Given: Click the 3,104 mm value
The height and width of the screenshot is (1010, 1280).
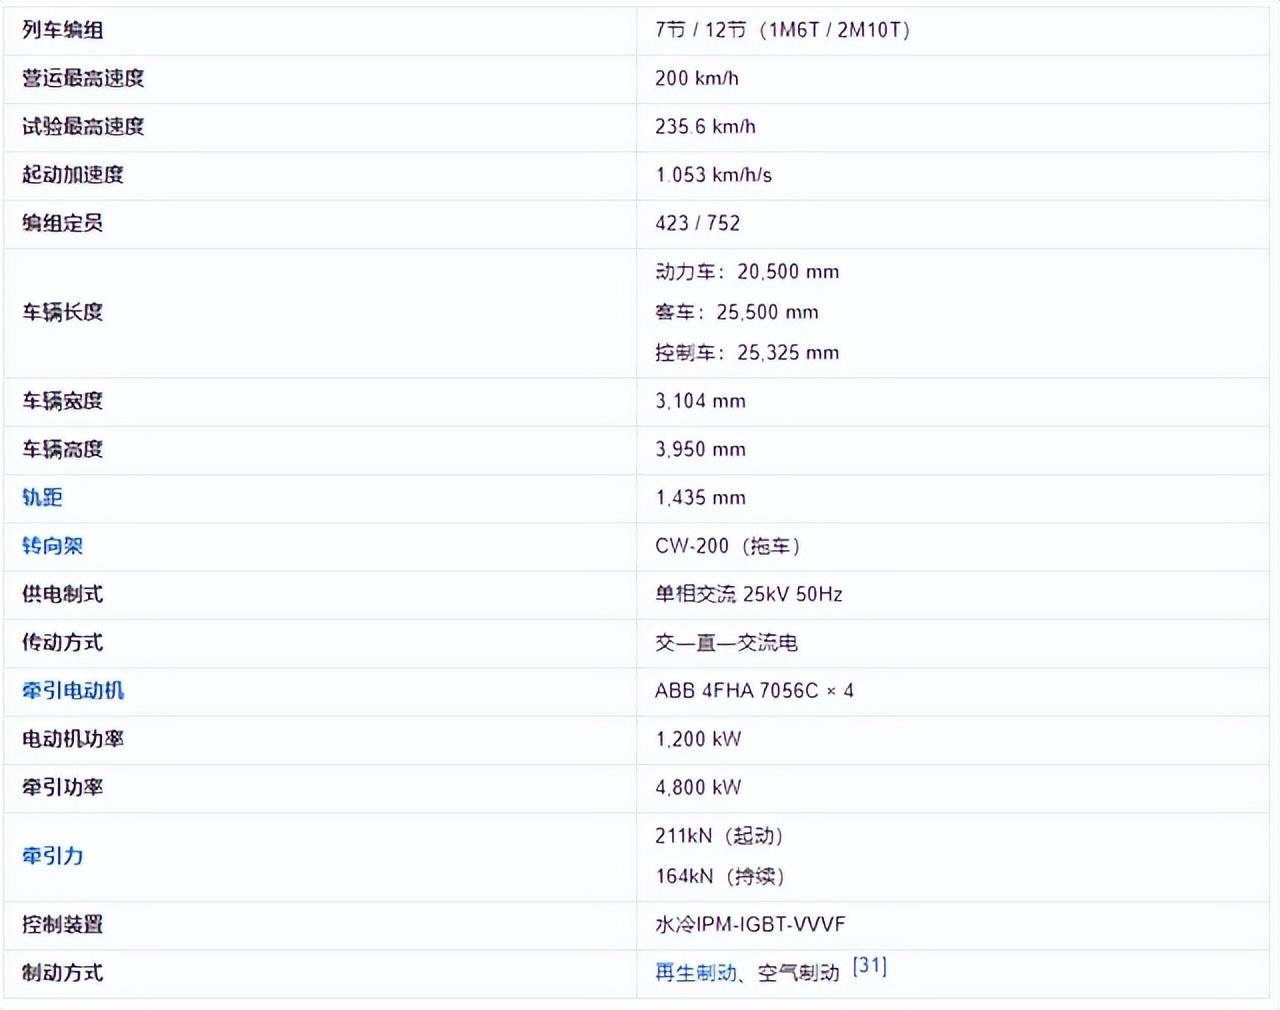Looking at the screenshot, I should click(700, 401).
